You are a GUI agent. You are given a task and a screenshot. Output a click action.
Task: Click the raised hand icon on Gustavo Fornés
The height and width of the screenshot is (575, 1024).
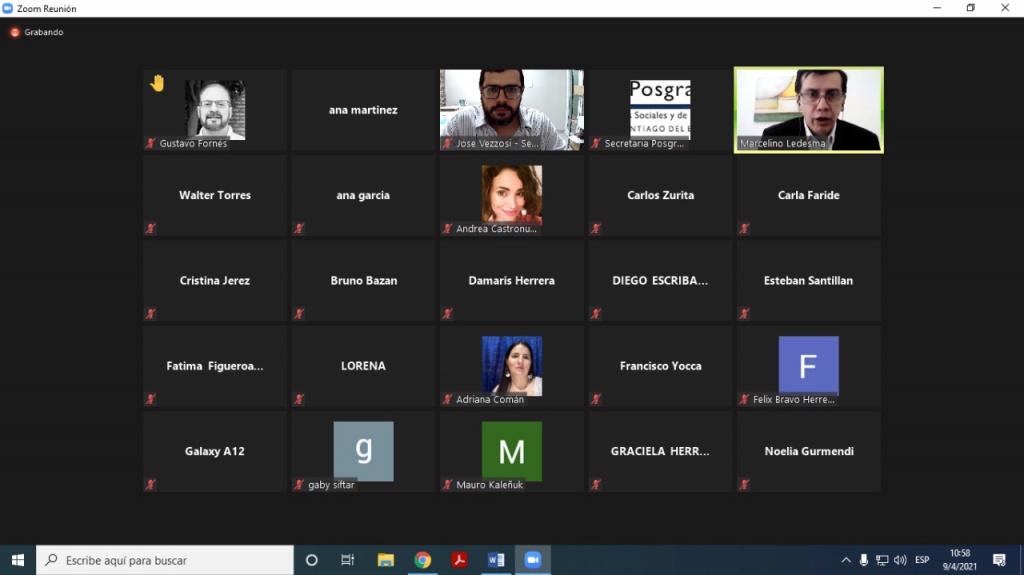pos(157,83)
